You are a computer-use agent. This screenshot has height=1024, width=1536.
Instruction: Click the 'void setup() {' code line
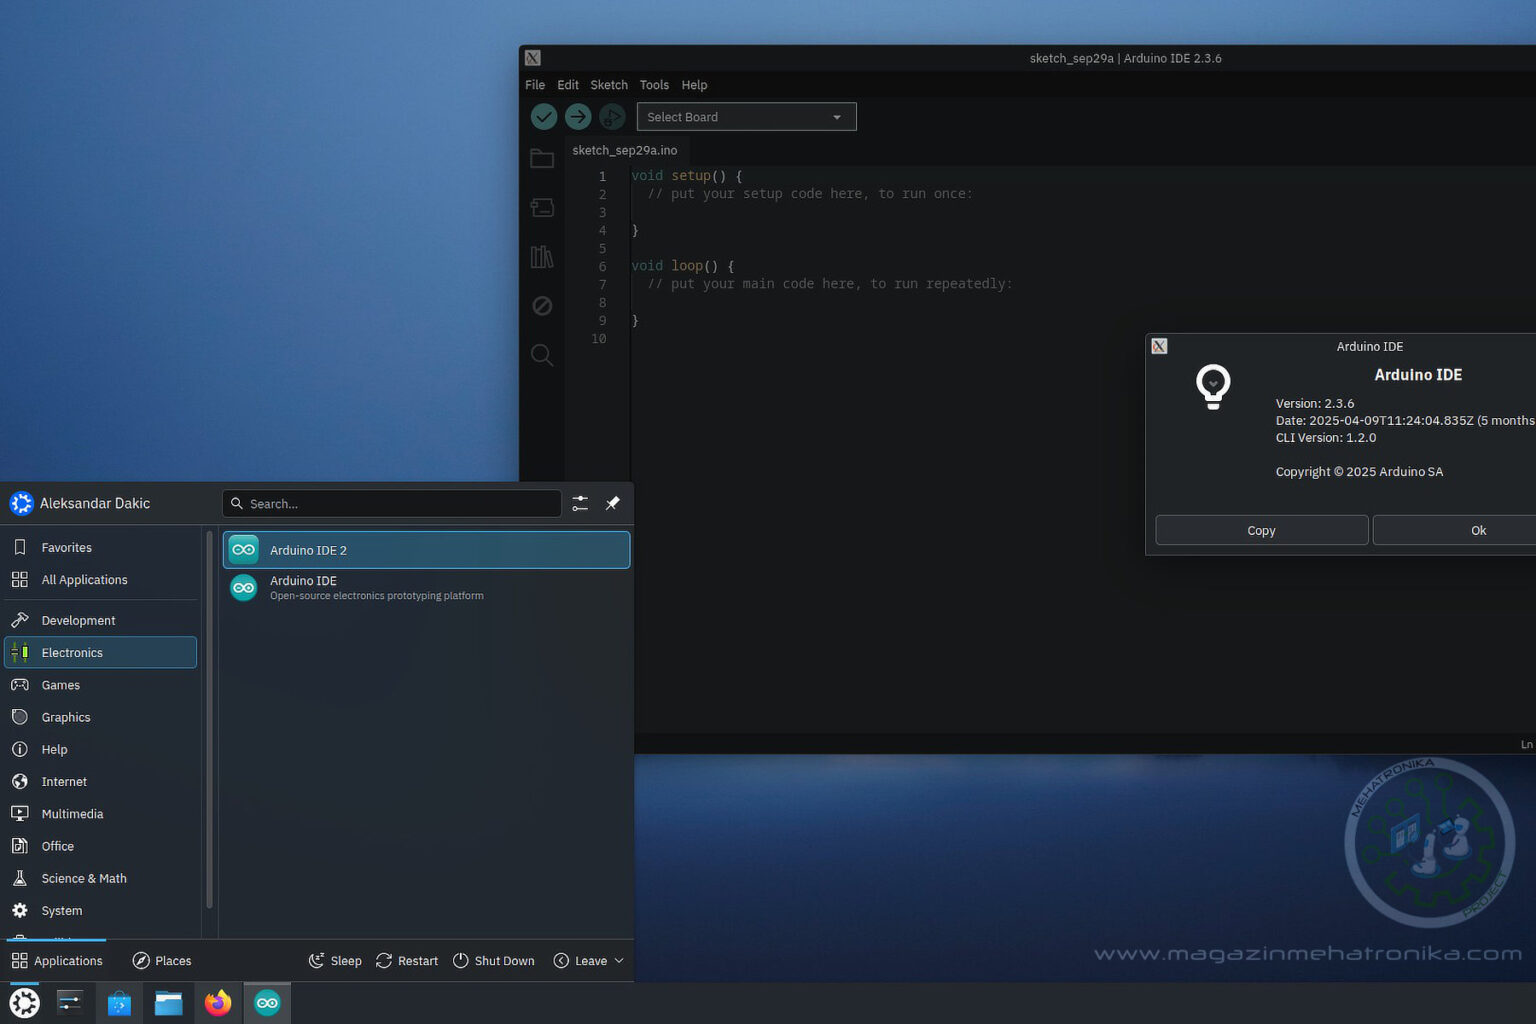[x=687, y=175]
